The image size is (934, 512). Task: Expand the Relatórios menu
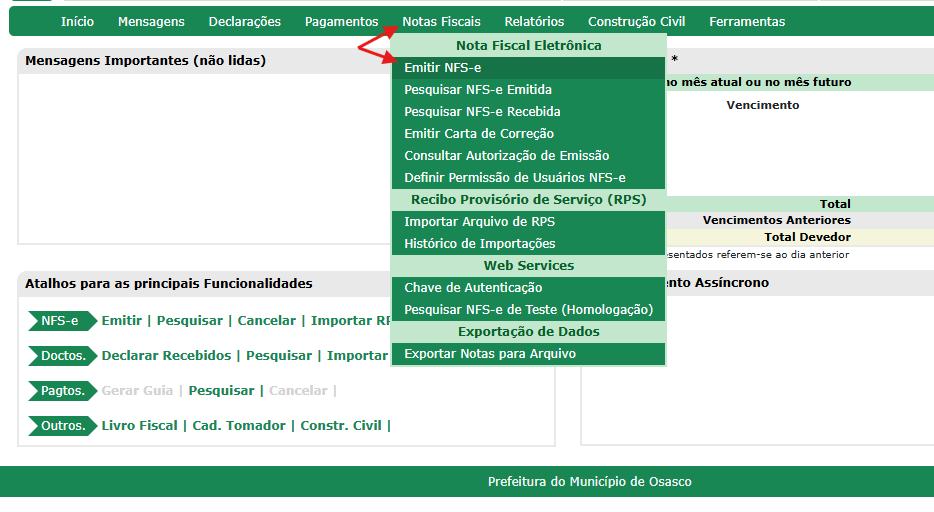[x=534, y=21]
